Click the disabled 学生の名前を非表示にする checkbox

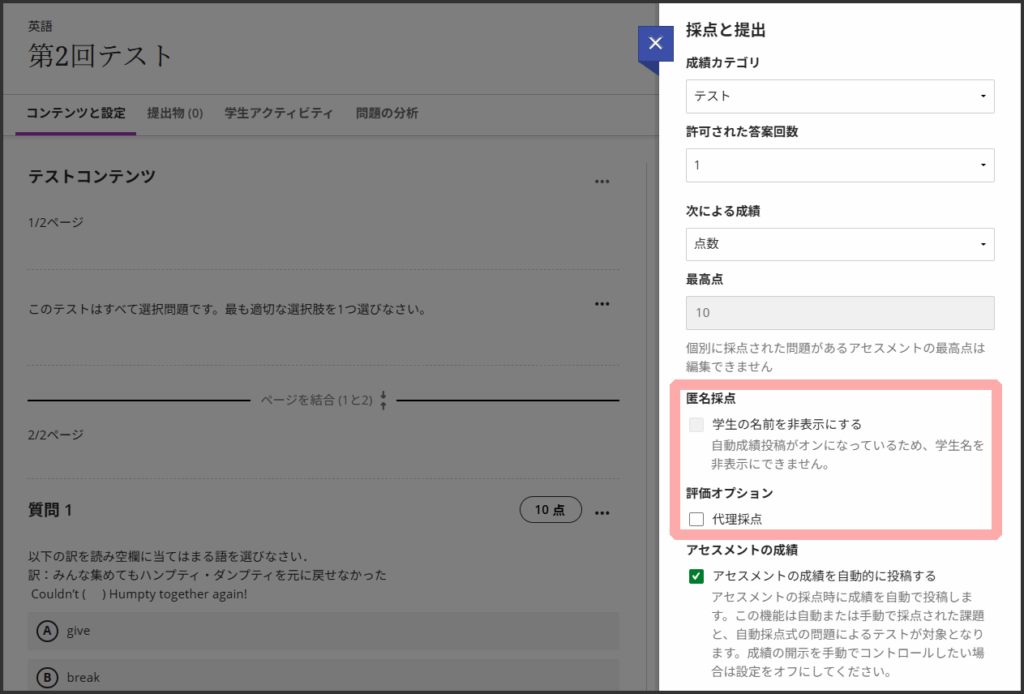pyautogui.click(x=697, y=424)
